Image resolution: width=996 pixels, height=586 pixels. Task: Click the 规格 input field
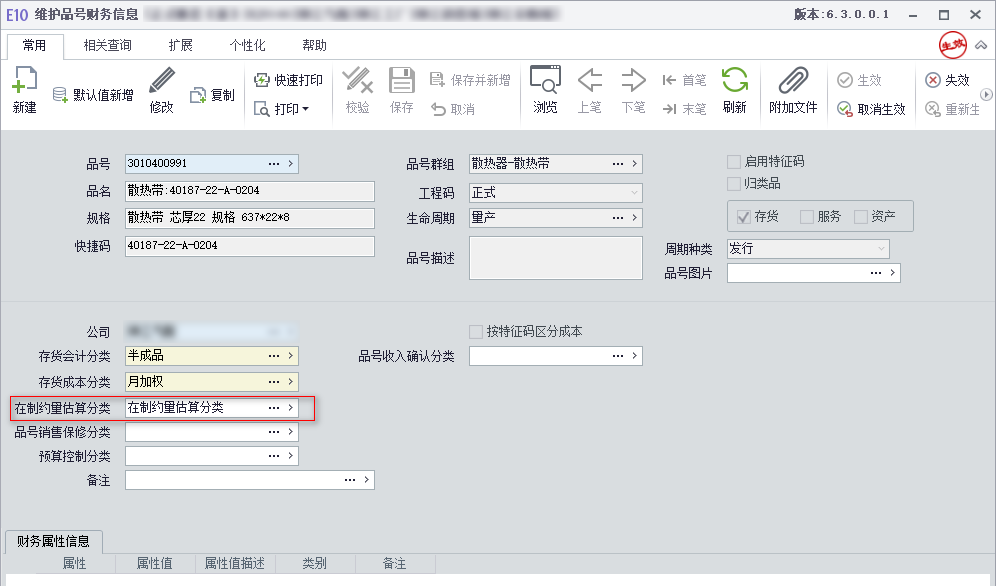(250, 218)
